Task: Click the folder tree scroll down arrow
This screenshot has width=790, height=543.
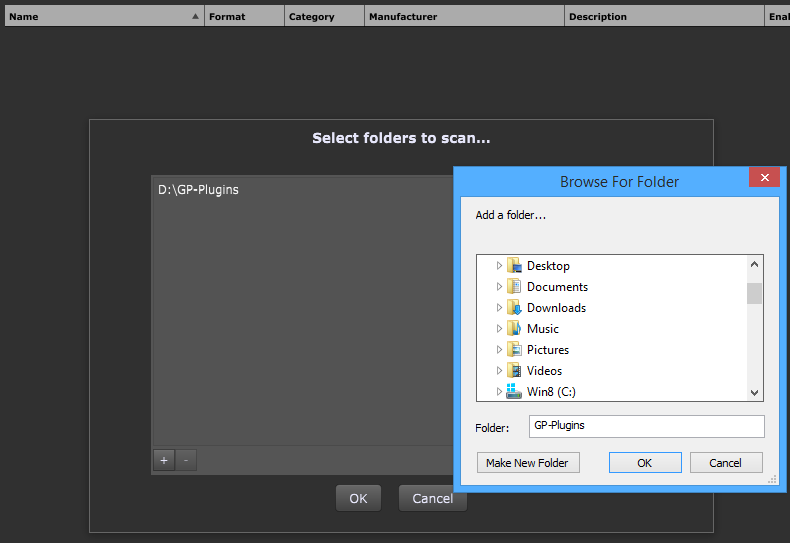Action: [754, 393]
